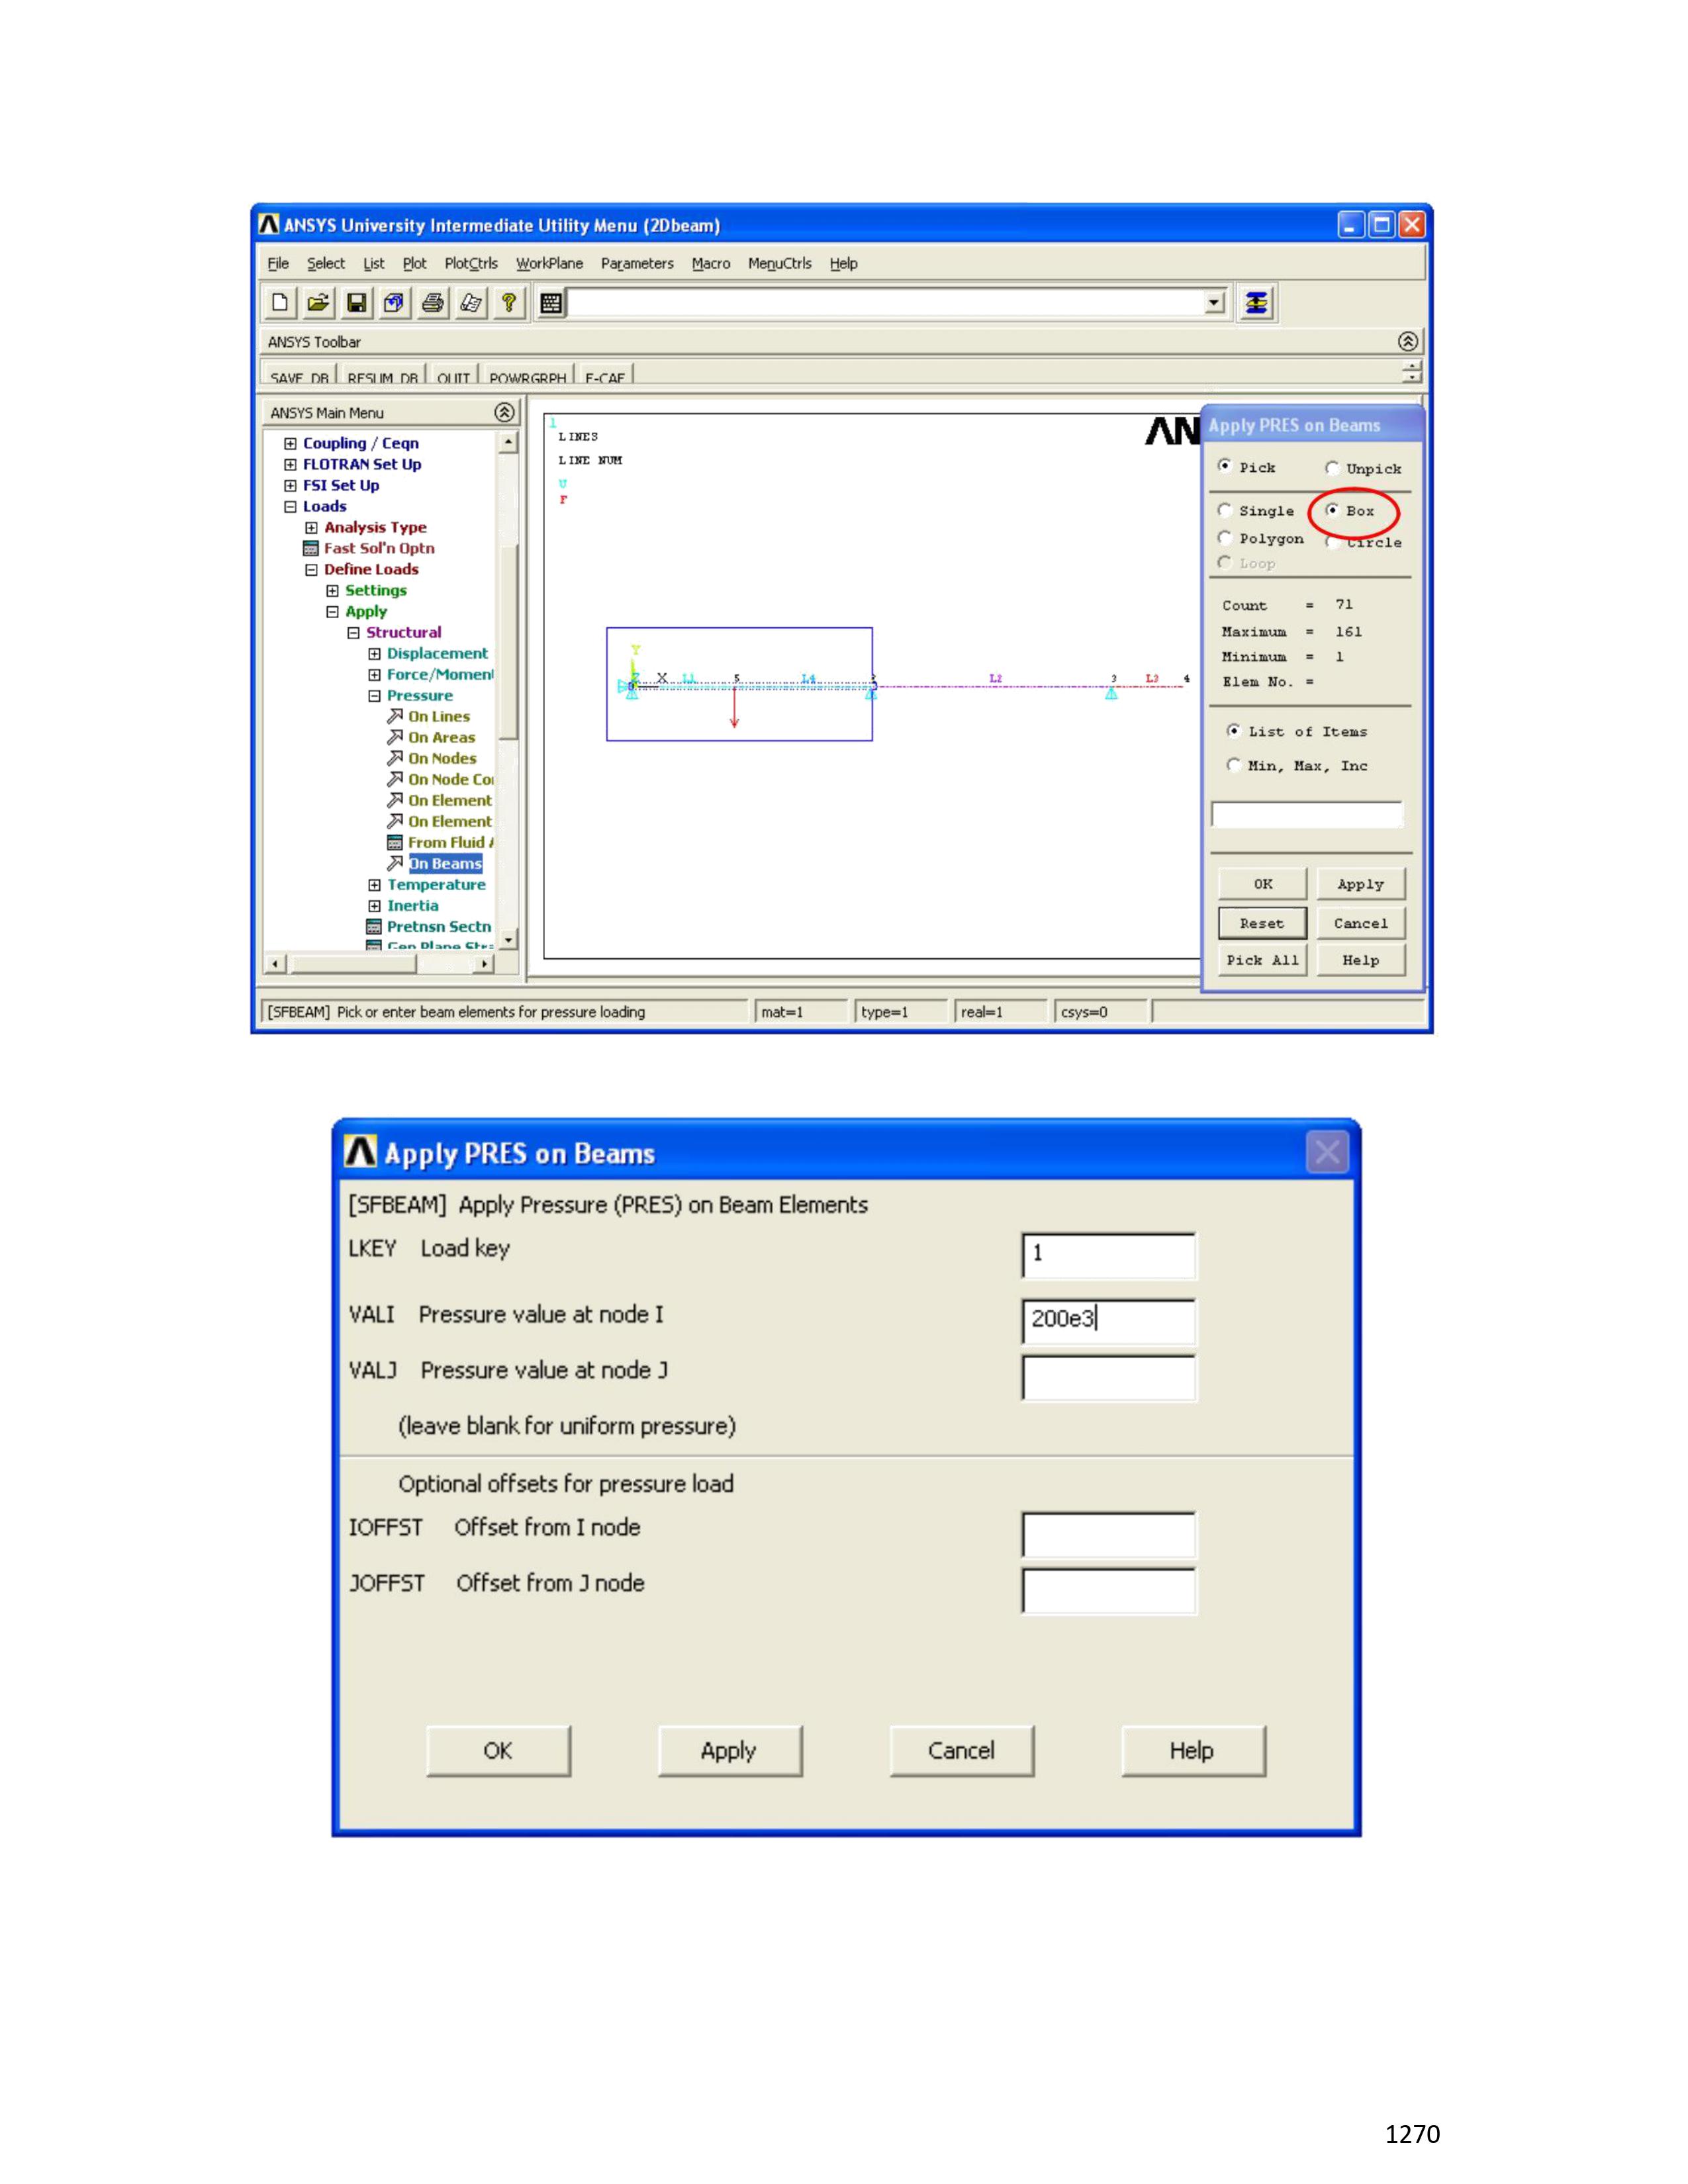
Task: Select the Single pick radio button
Action: 1225,510
